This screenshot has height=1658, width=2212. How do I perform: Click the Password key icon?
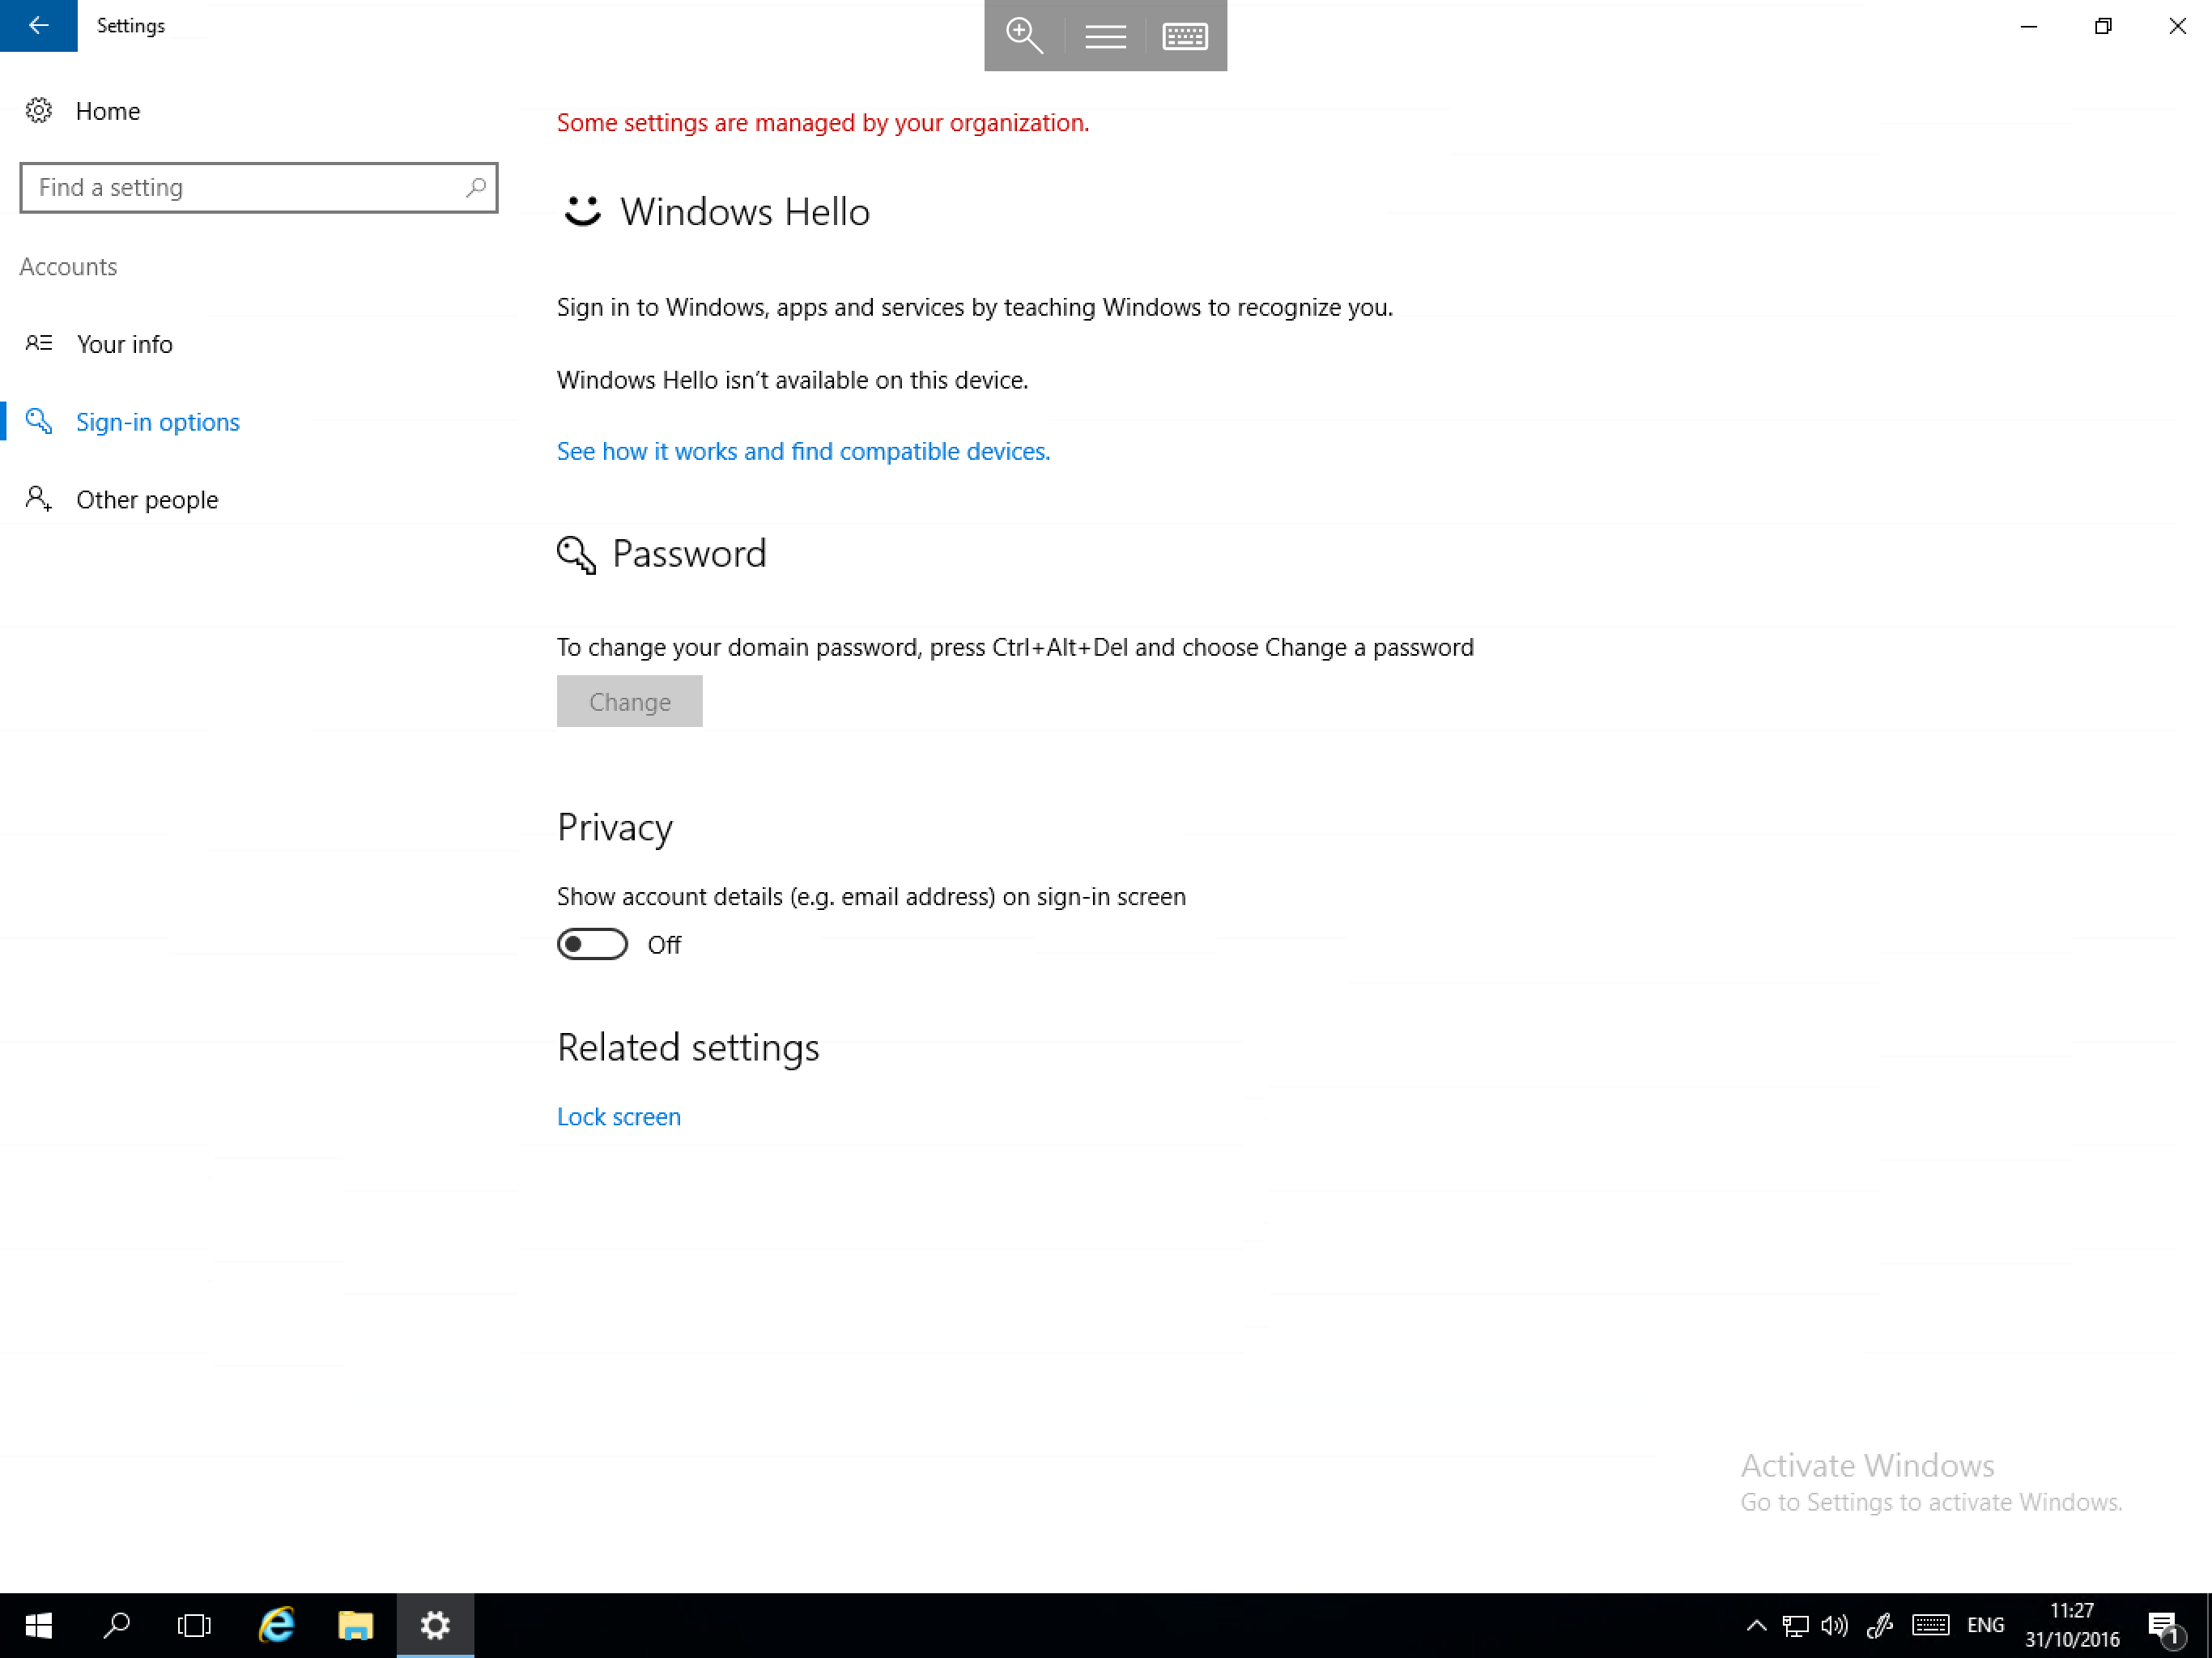click(x=576, y=554)
